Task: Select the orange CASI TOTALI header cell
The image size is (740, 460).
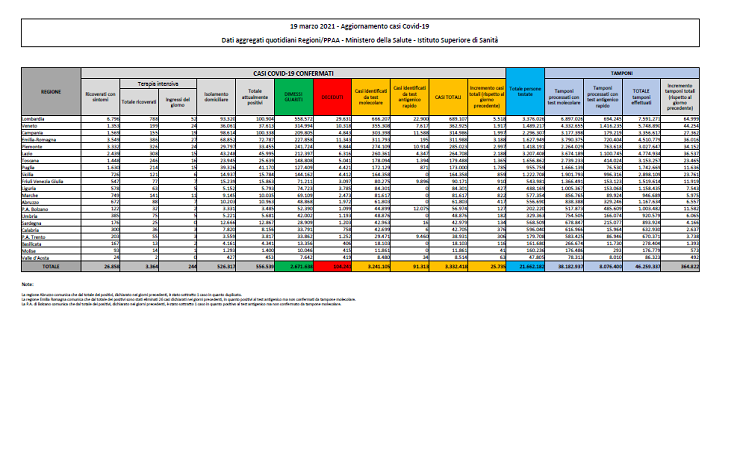Action: pos(448,97)
